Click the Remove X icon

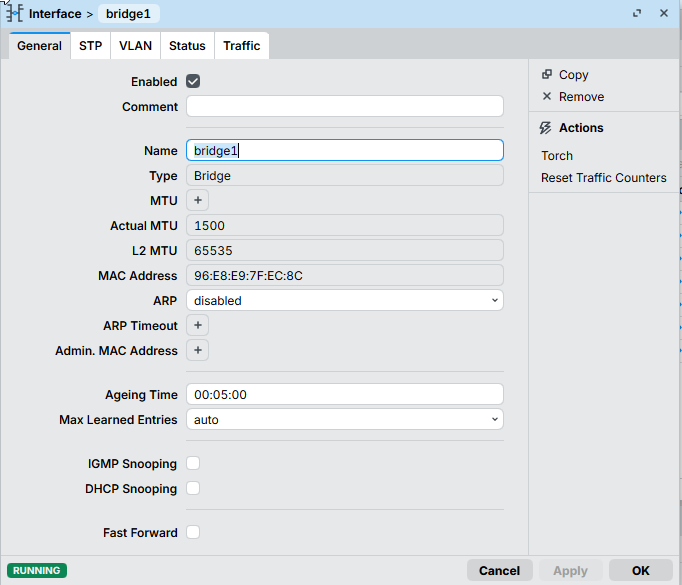point(546,97)
